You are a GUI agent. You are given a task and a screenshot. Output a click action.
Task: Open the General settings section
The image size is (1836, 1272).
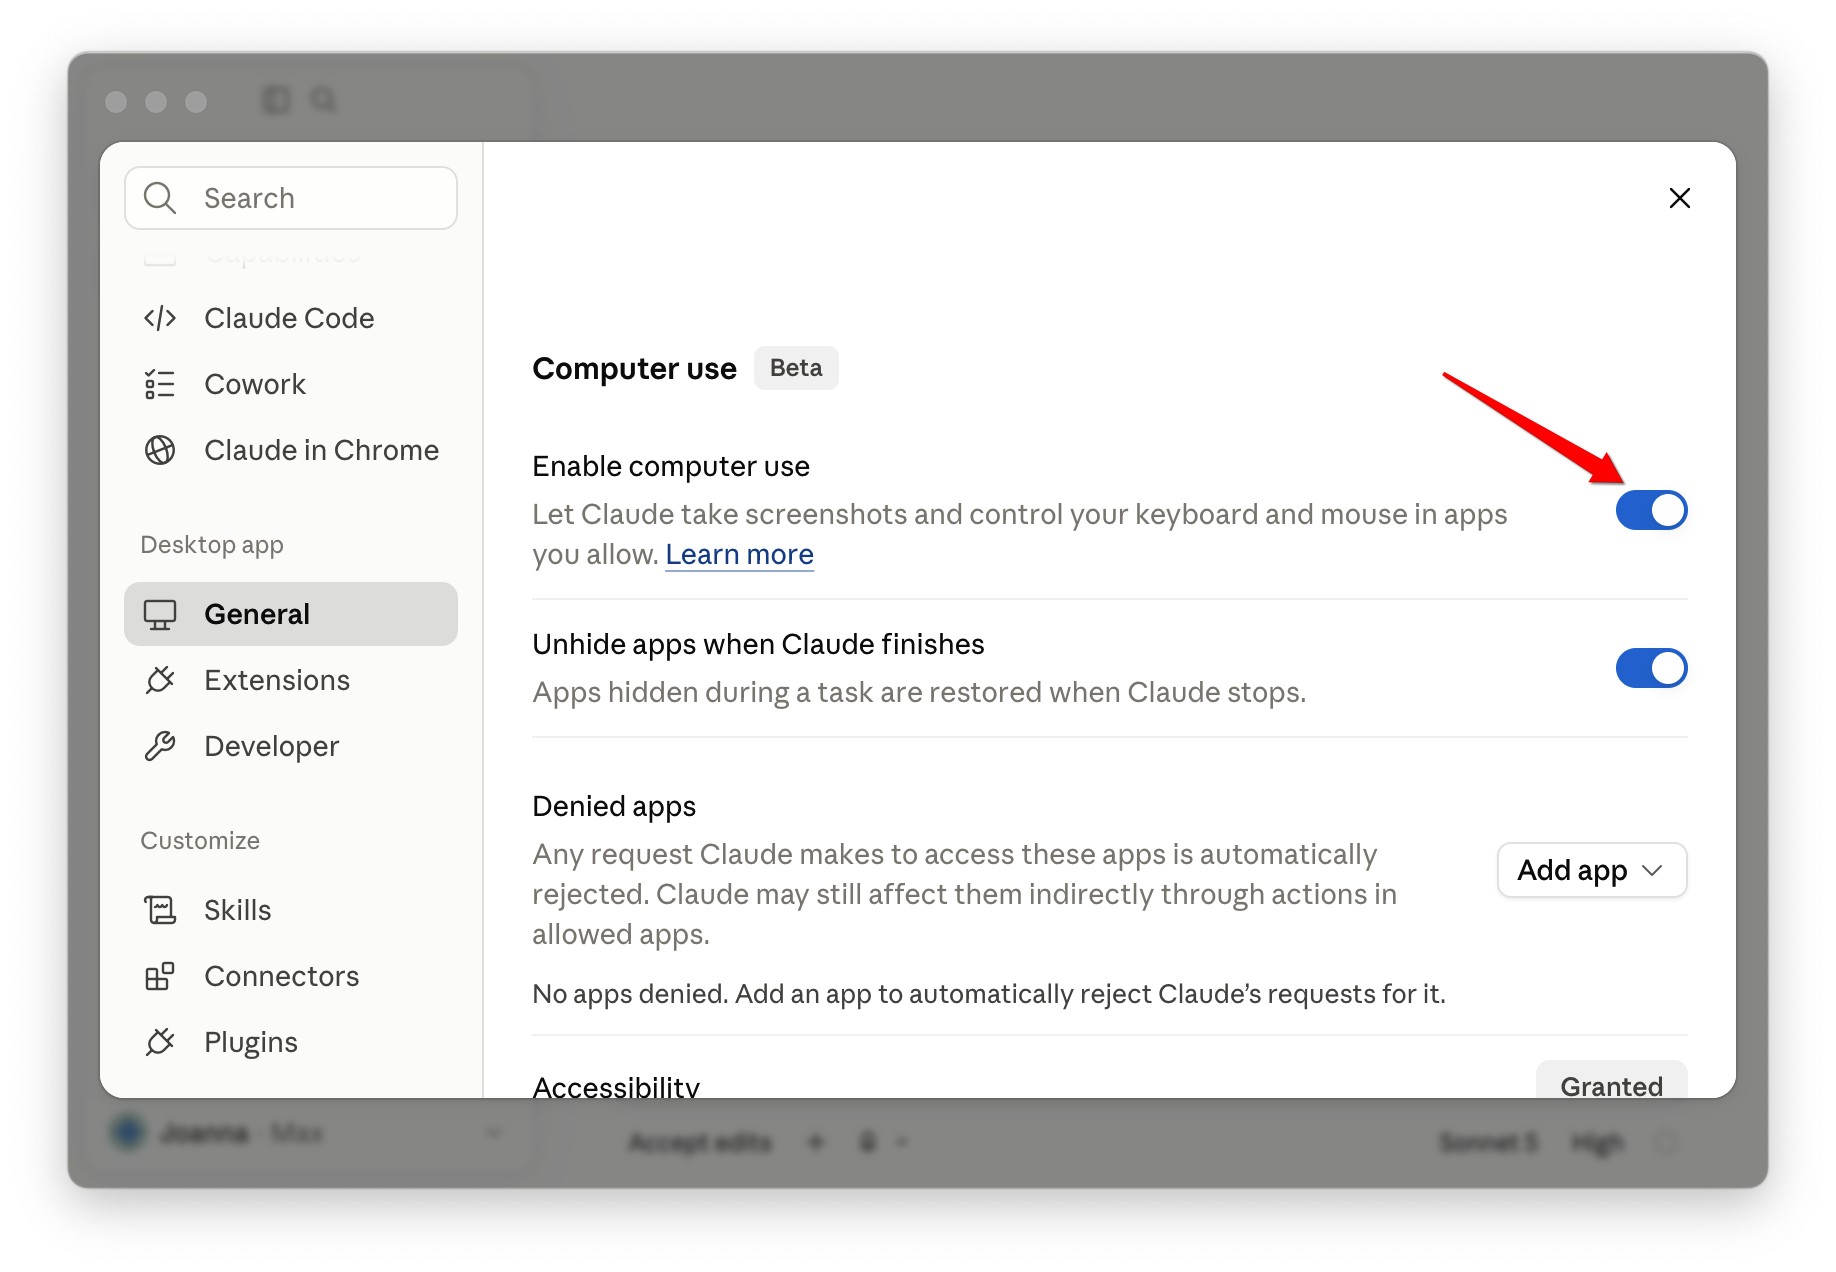tap(291, 614)
